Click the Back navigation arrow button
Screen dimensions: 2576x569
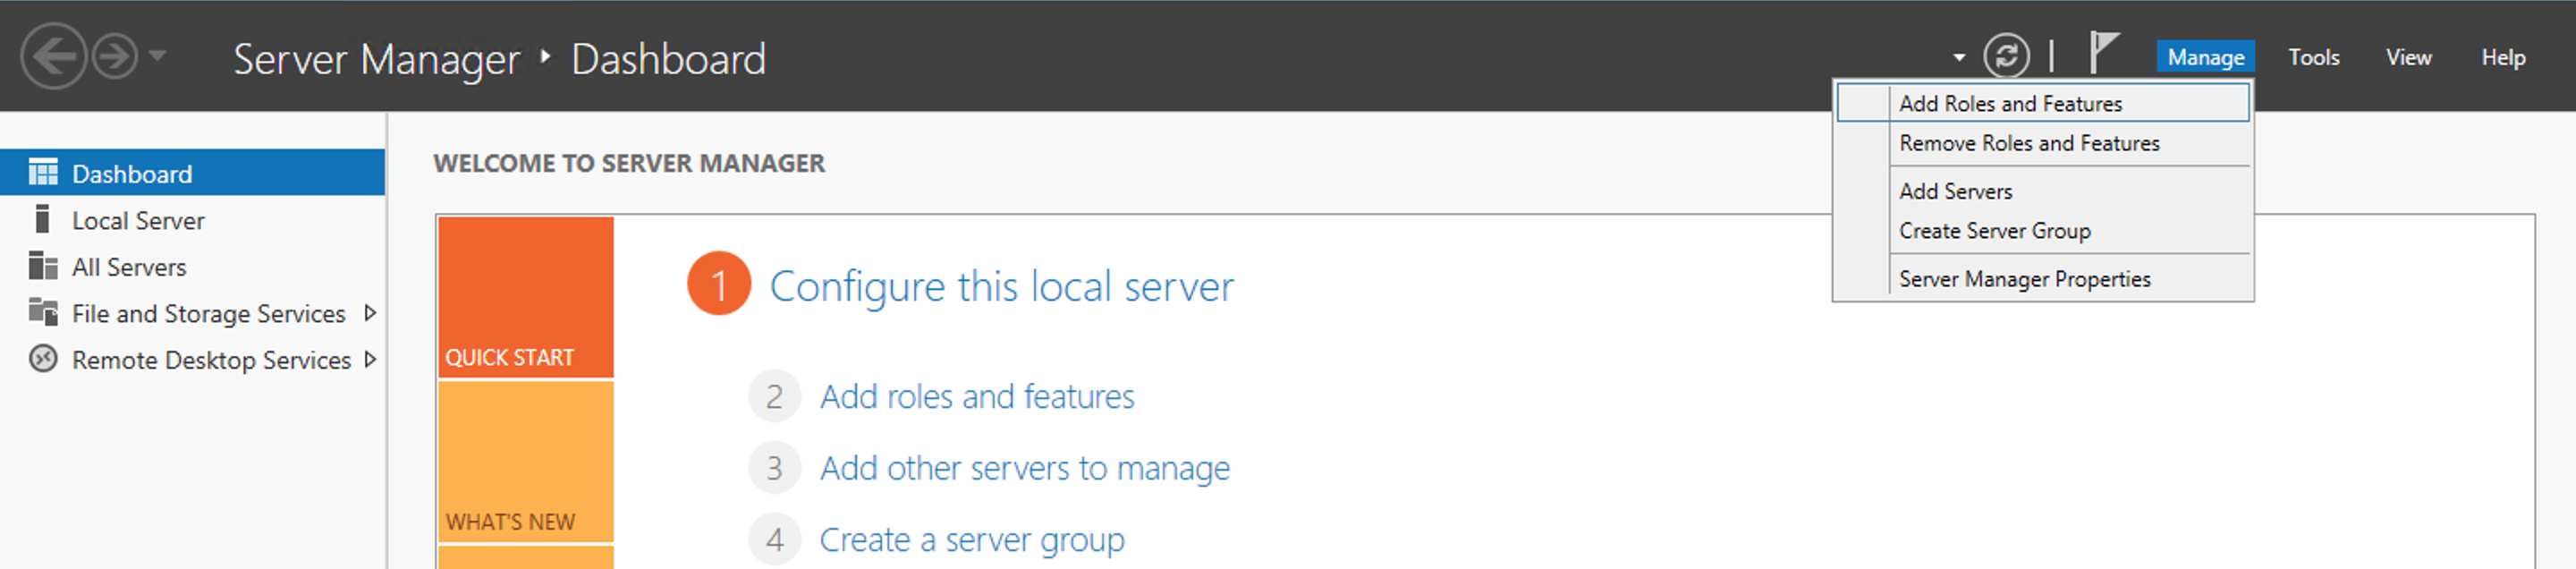coord(53,56)
